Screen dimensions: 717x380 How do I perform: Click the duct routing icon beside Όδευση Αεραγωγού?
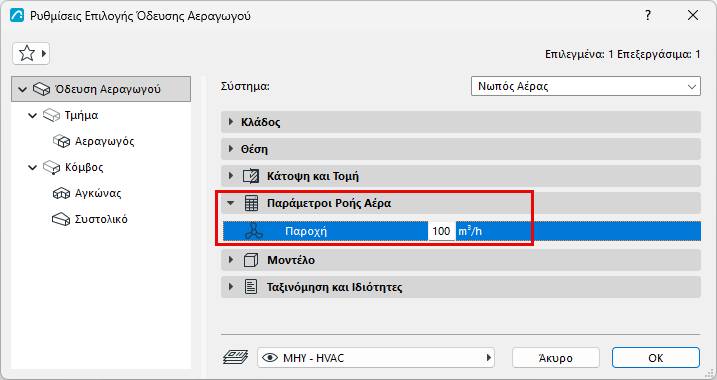[41, 89]
